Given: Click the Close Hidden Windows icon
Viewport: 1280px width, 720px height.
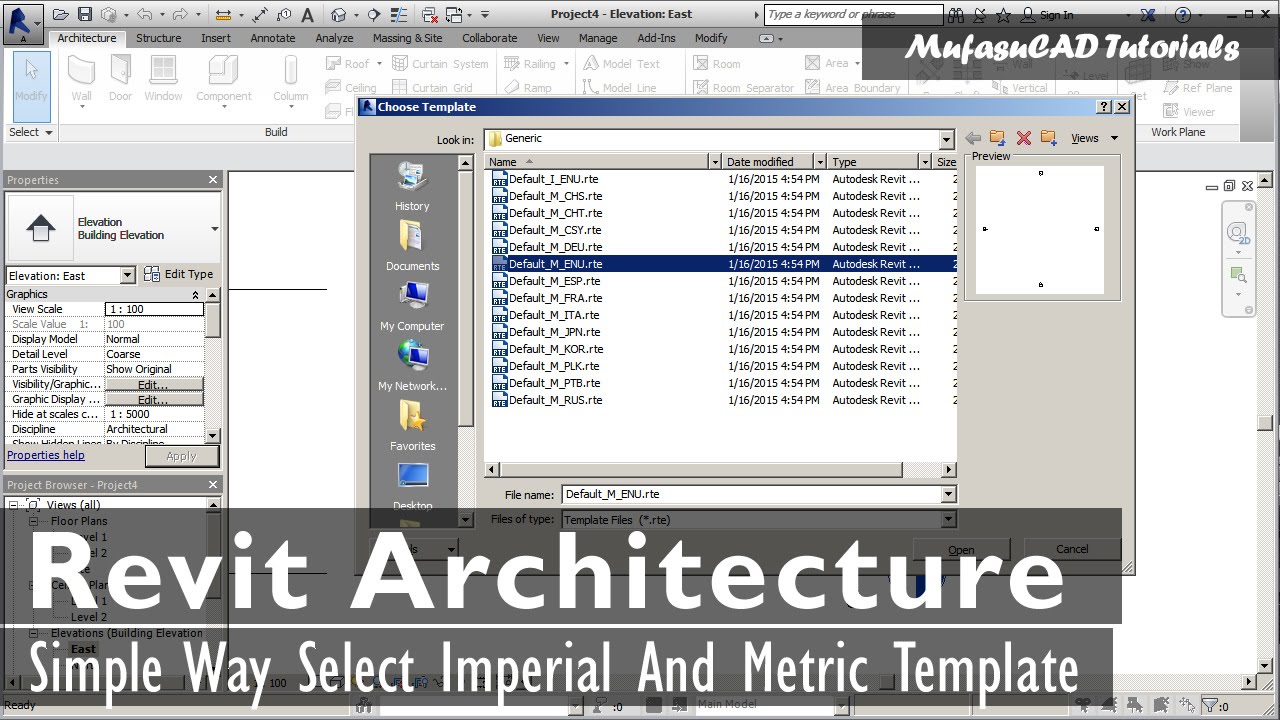Looking at the screenshot, I should click(x=430, y=15).
